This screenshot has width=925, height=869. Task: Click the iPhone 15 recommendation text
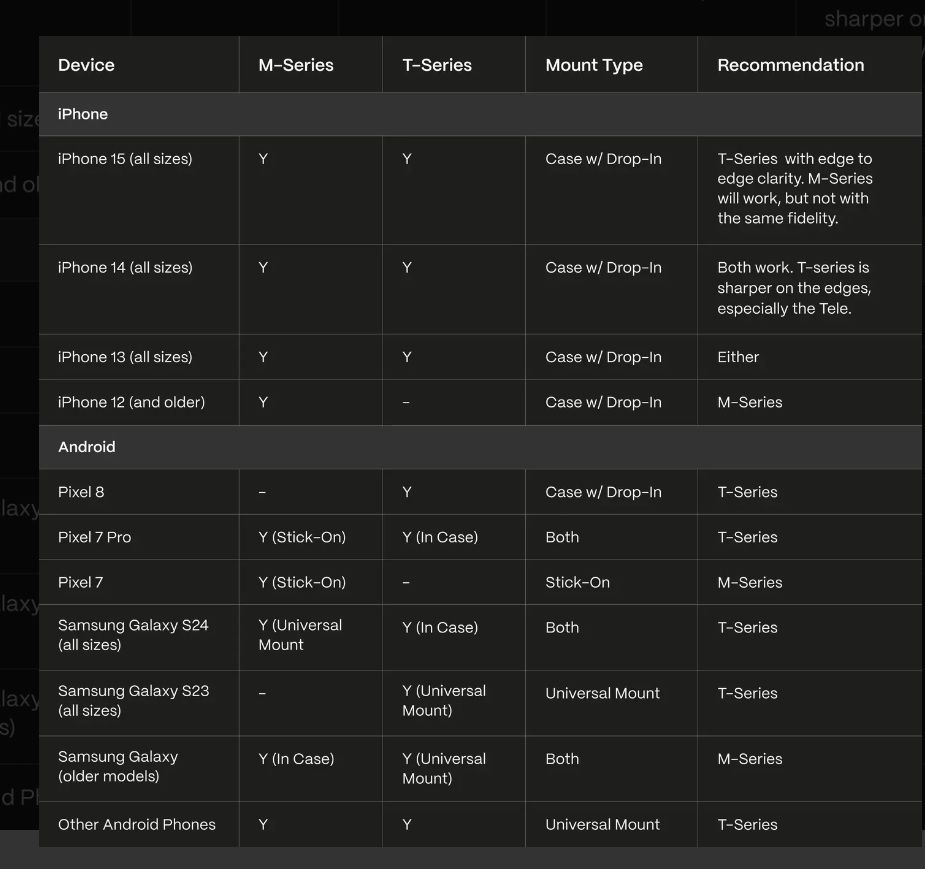click(795, 188)
